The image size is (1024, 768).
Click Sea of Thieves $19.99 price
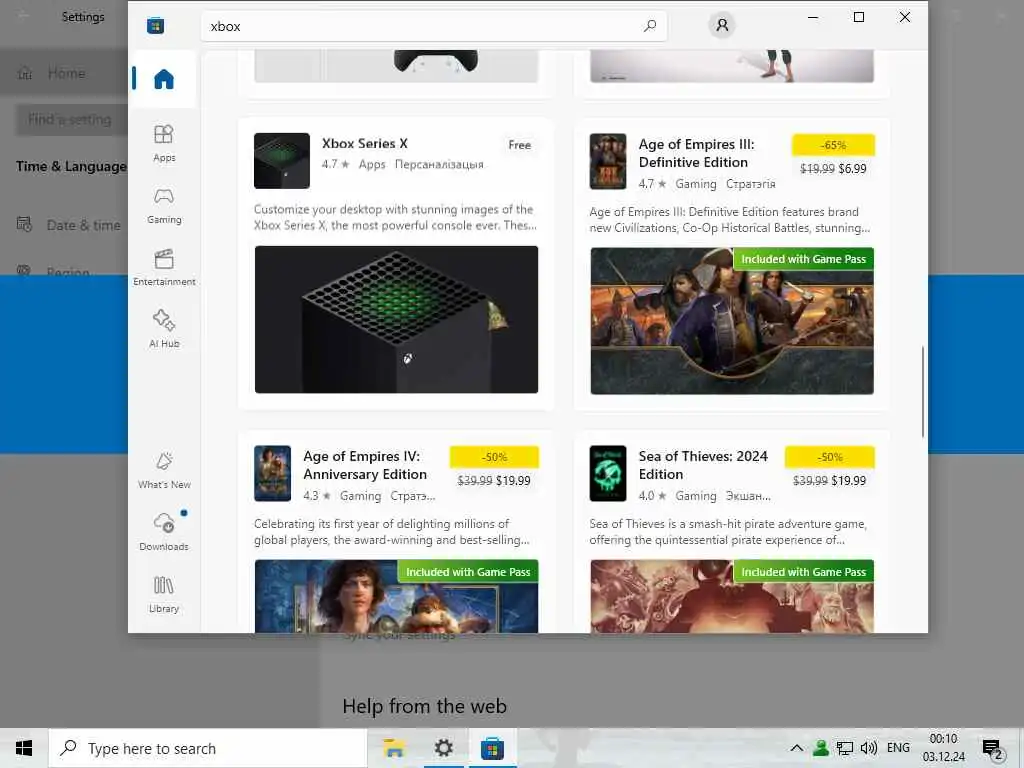848,481
